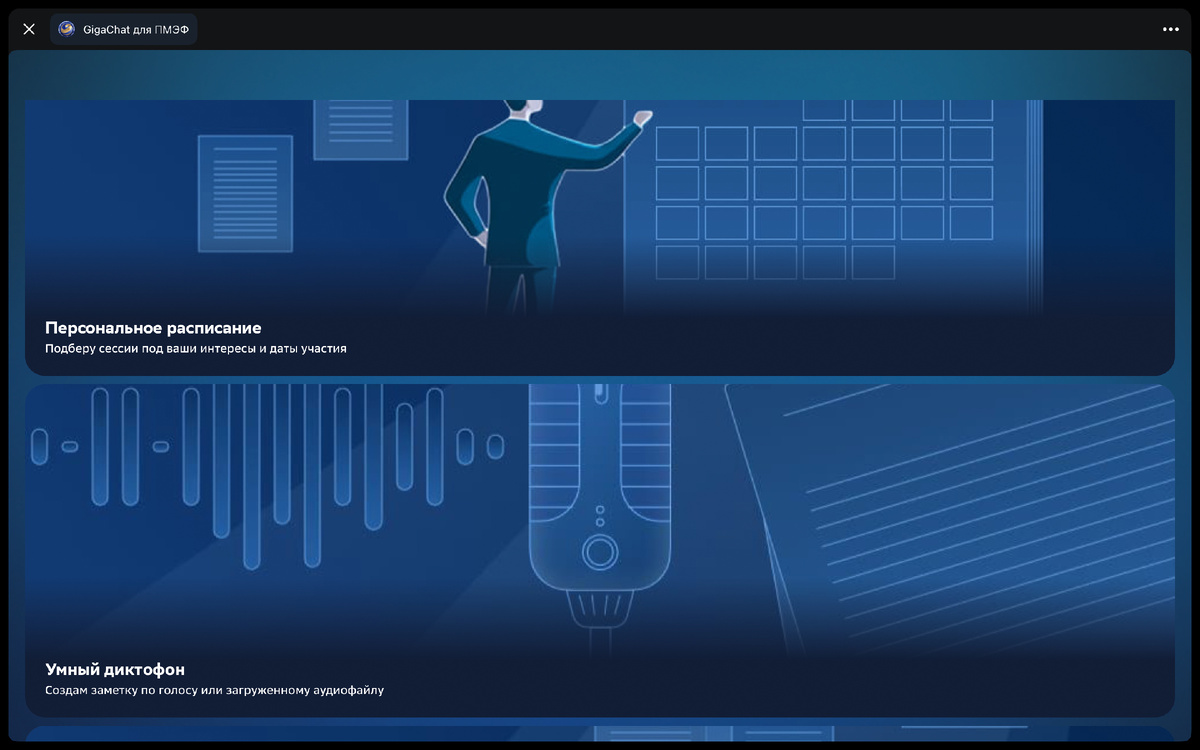Open the GigaChat для ПМЭФ title chip
The image size is (1200, 750).
124,29
